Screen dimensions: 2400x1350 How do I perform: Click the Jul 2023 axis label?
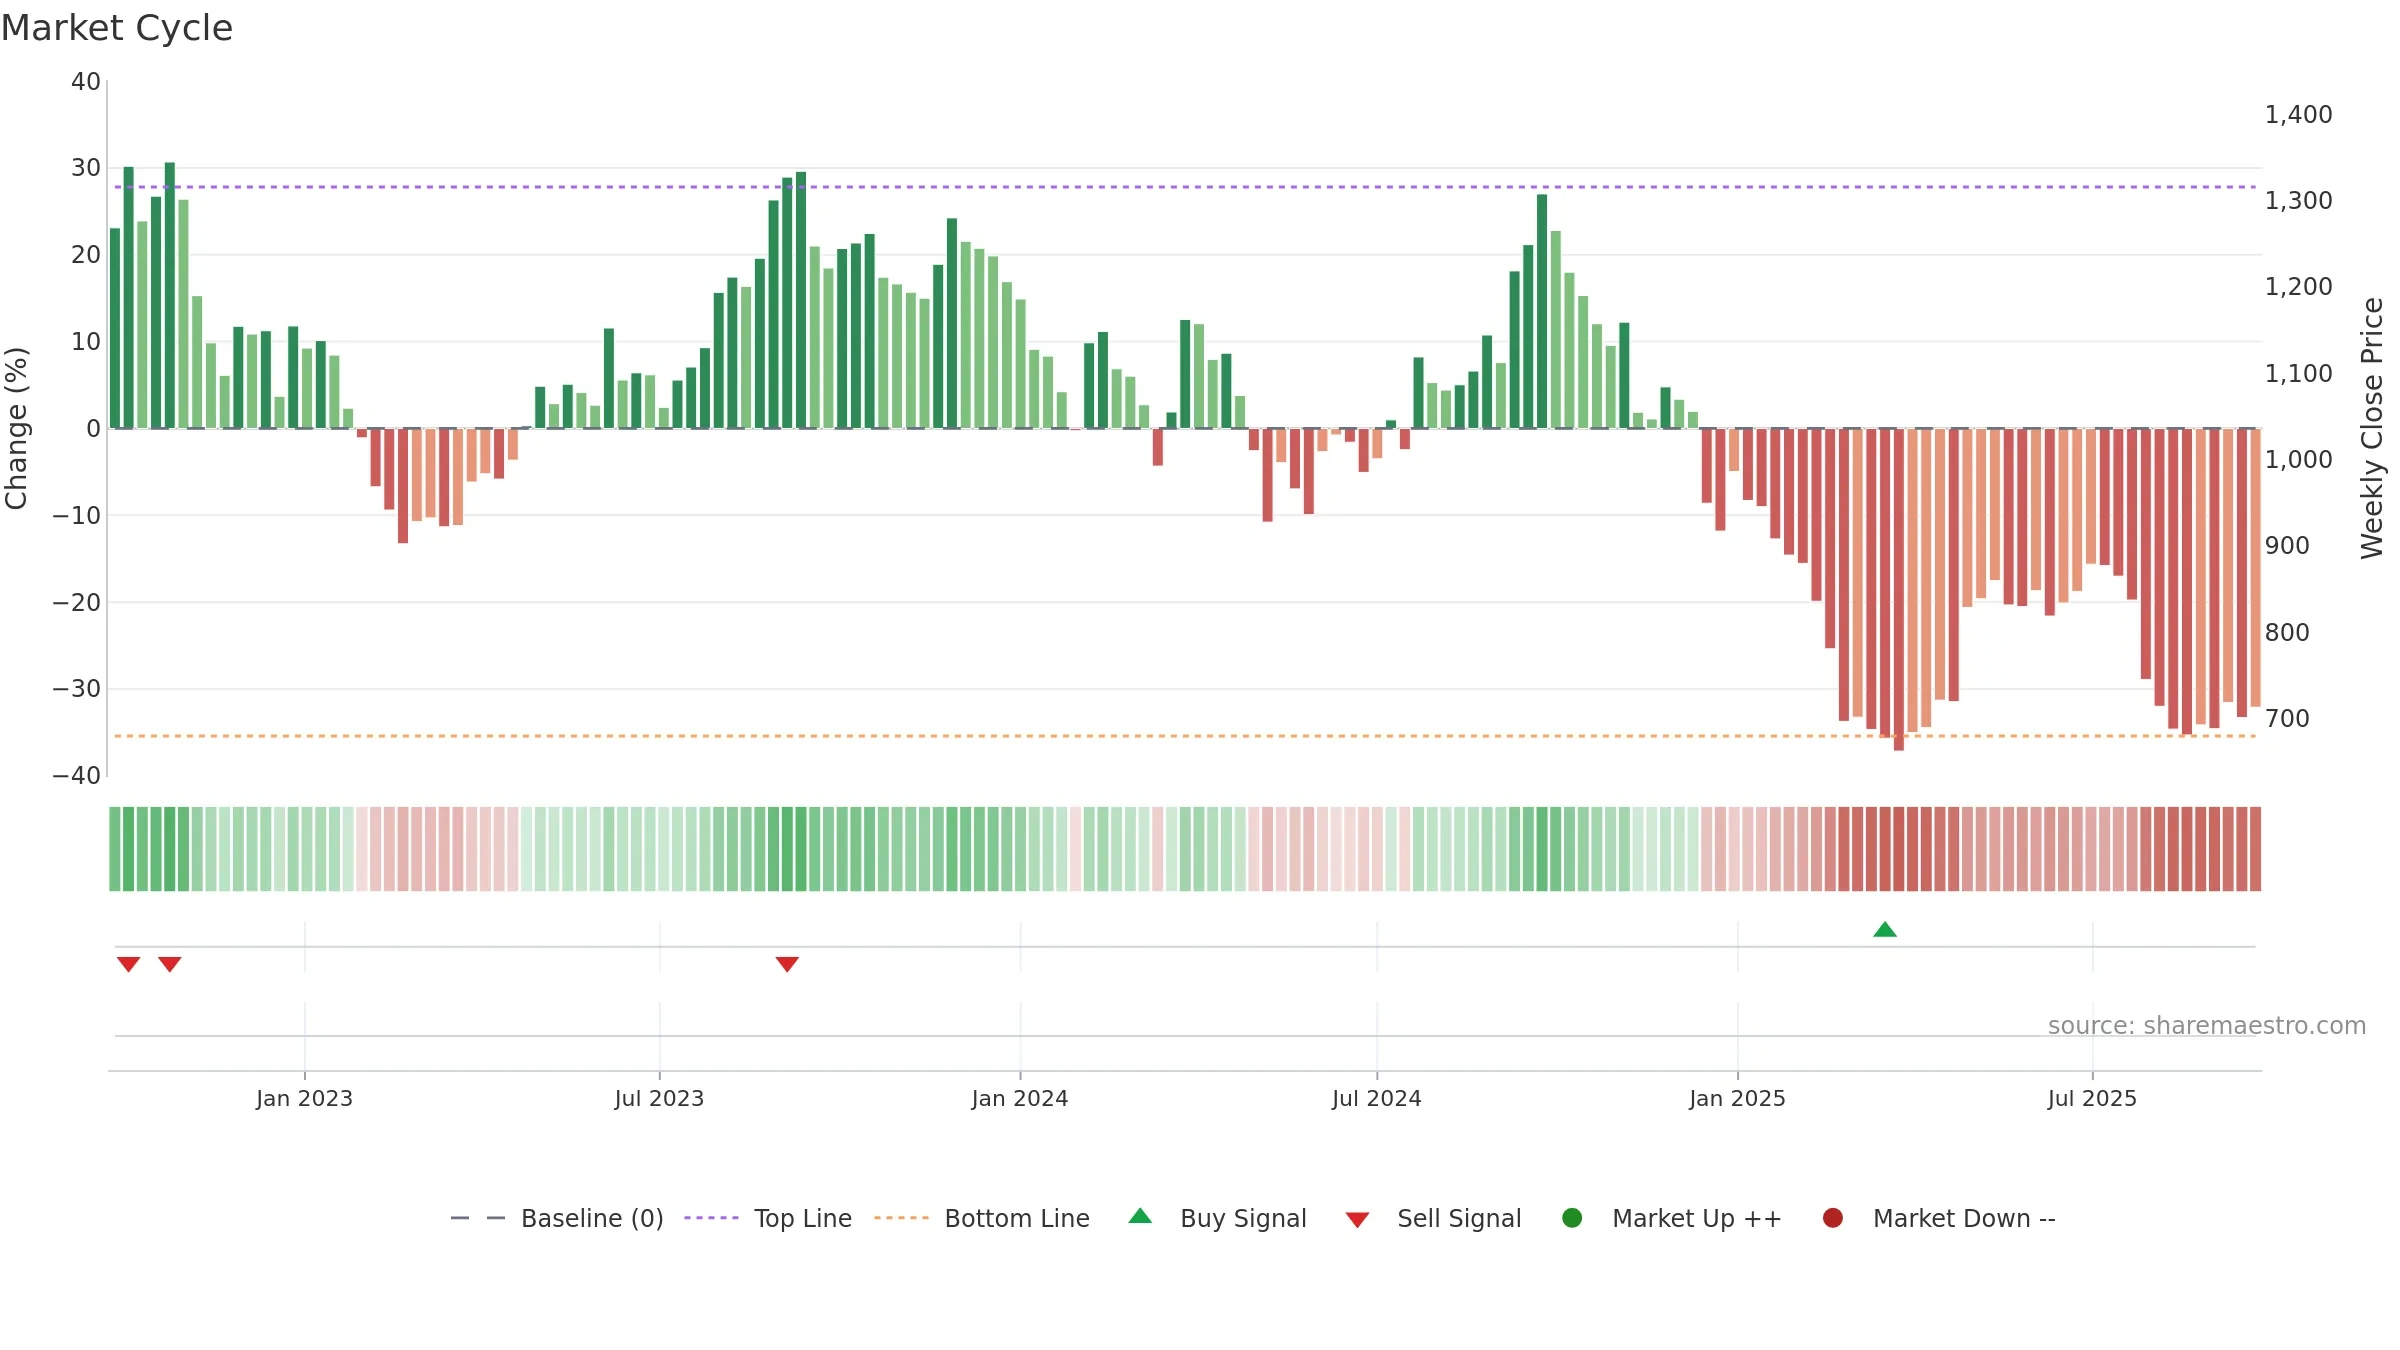coord(659,1098)
